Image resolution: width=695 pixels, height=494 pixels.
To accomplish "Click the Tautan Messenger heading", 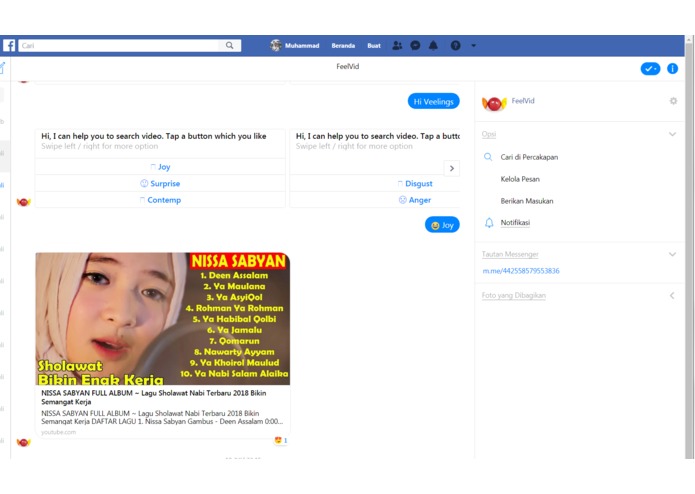I will 510,254.
